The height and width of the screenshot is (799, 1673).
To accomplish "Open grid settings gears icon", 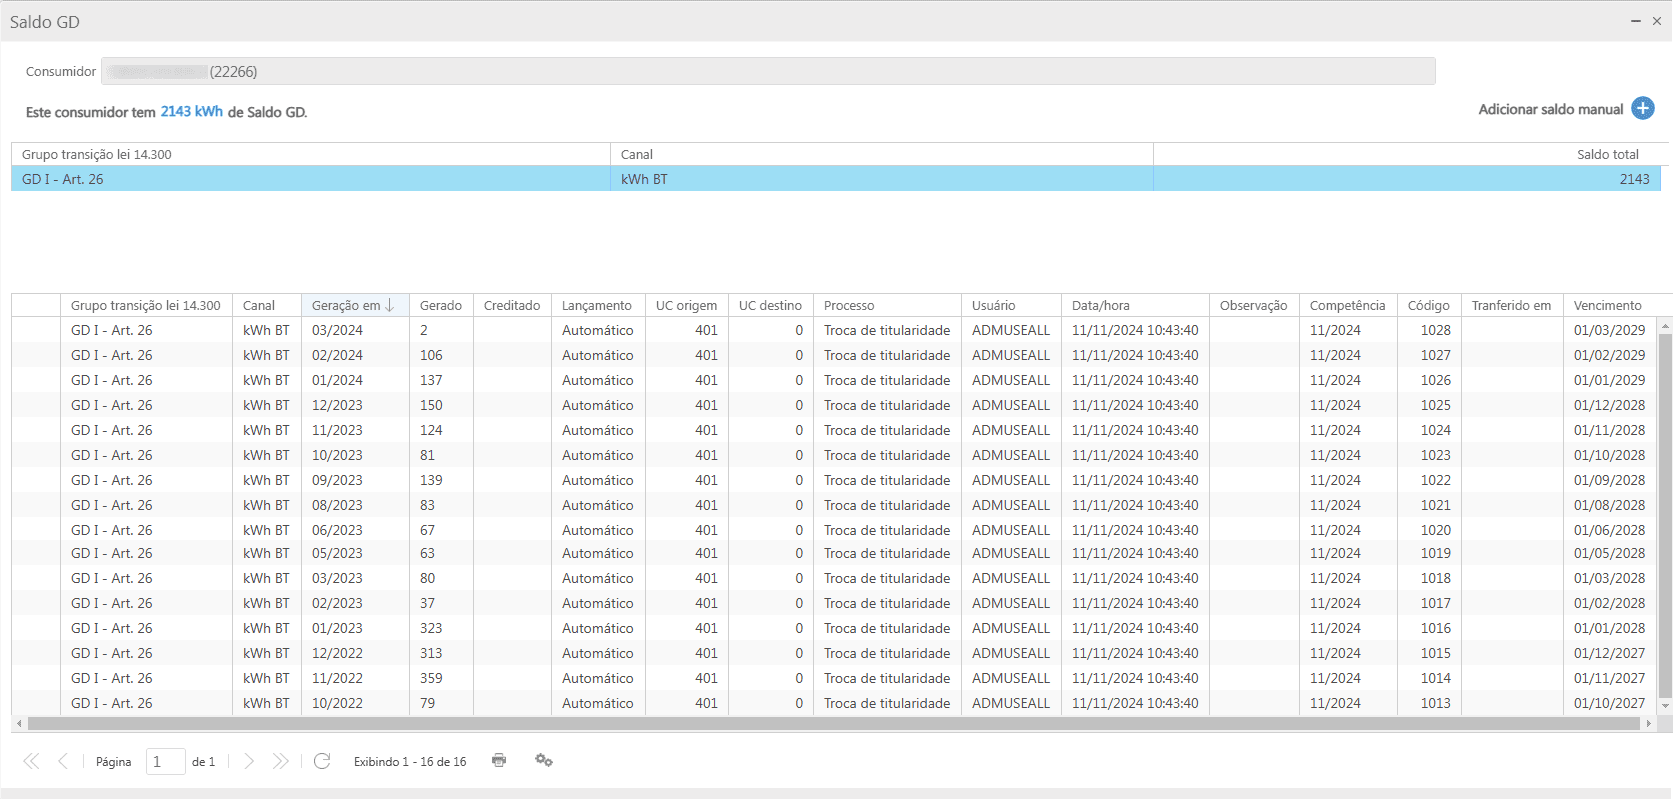I will tap(544, 761).
